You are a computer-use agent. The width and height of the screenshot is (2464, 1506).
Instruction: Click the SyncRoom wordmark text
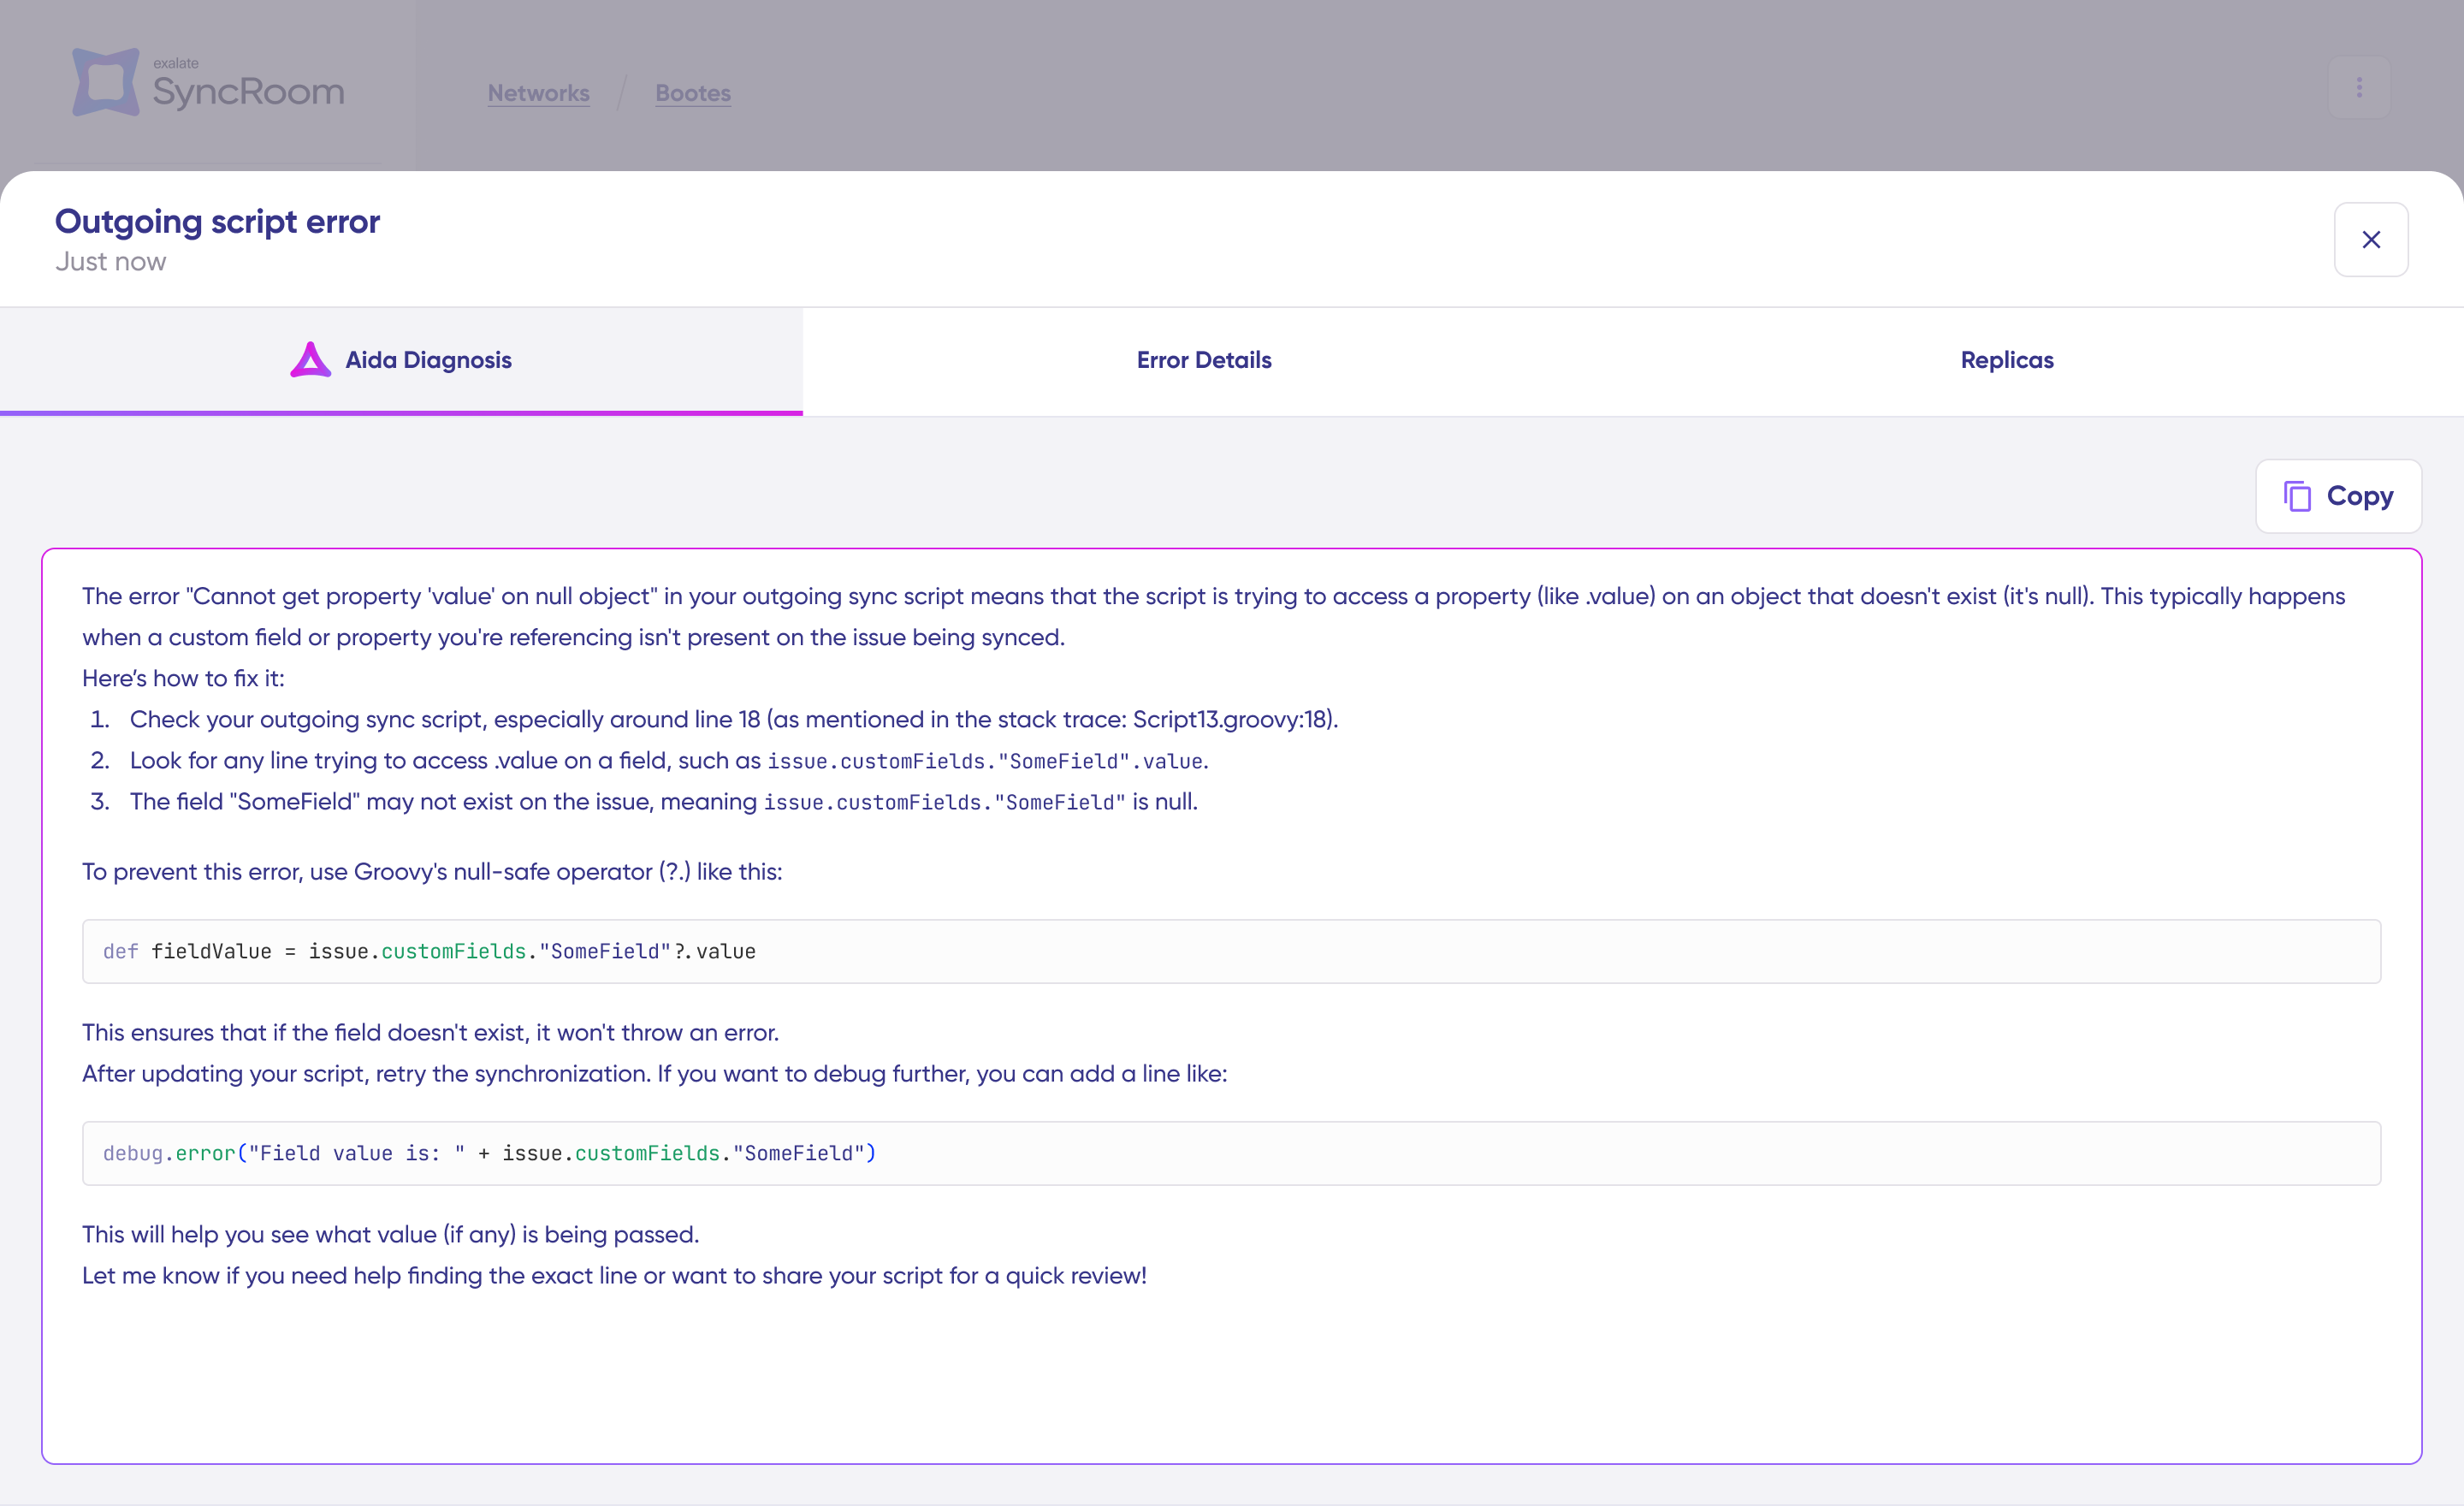point(248,92)
